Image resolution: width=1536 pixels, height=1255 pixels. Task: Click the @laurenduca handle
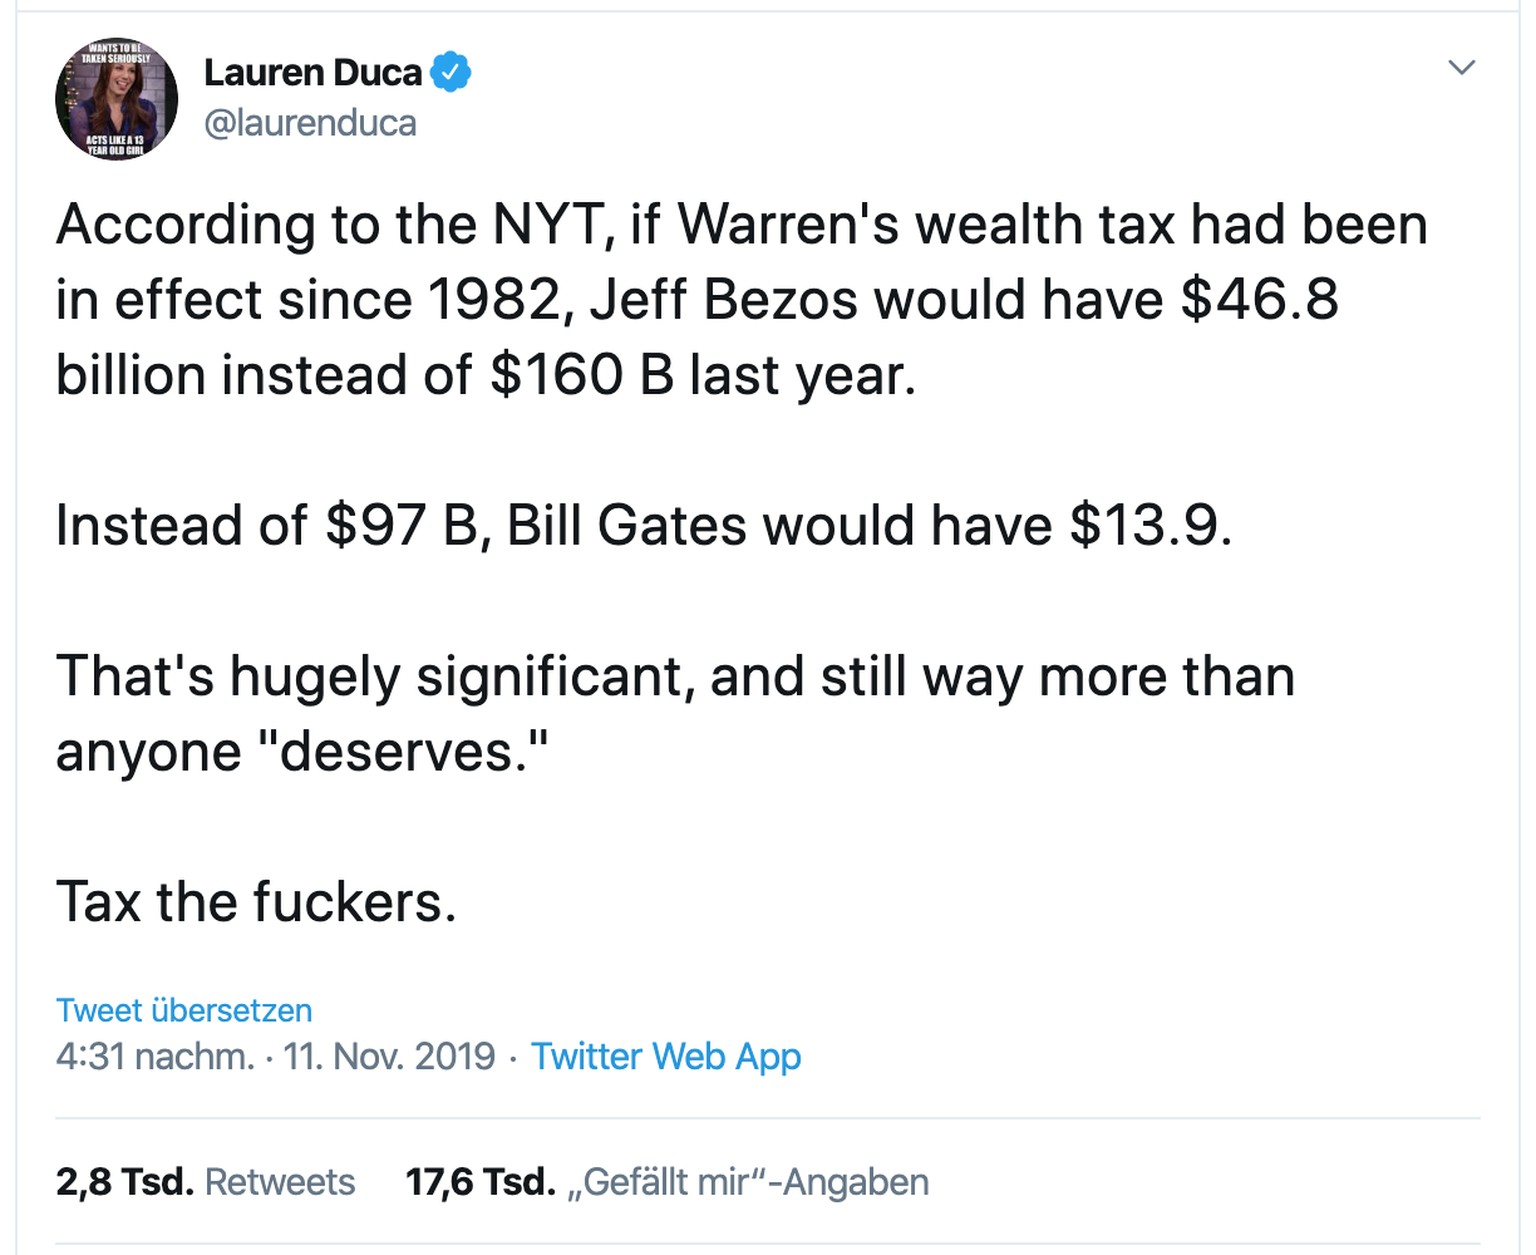click(x=310, y=123)
